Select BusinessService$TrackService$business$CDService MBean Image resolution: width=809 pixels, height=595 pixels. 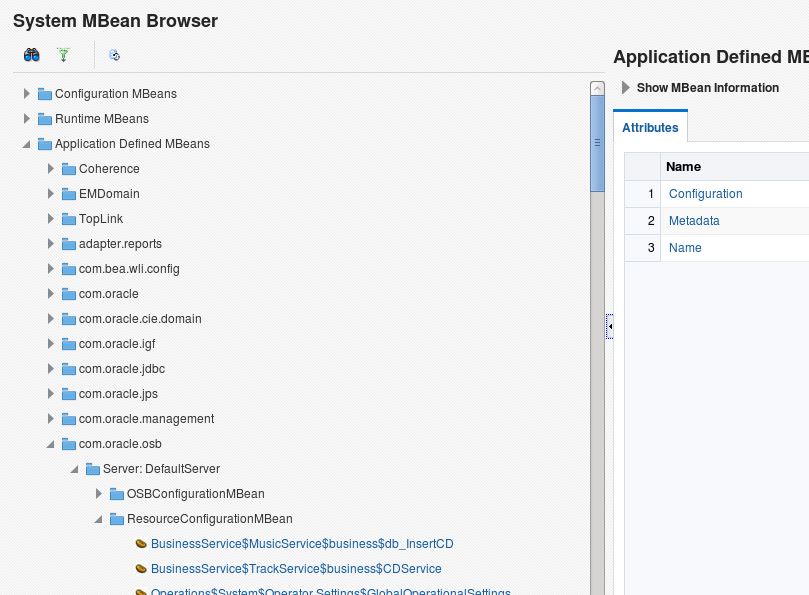coord(296,569)
